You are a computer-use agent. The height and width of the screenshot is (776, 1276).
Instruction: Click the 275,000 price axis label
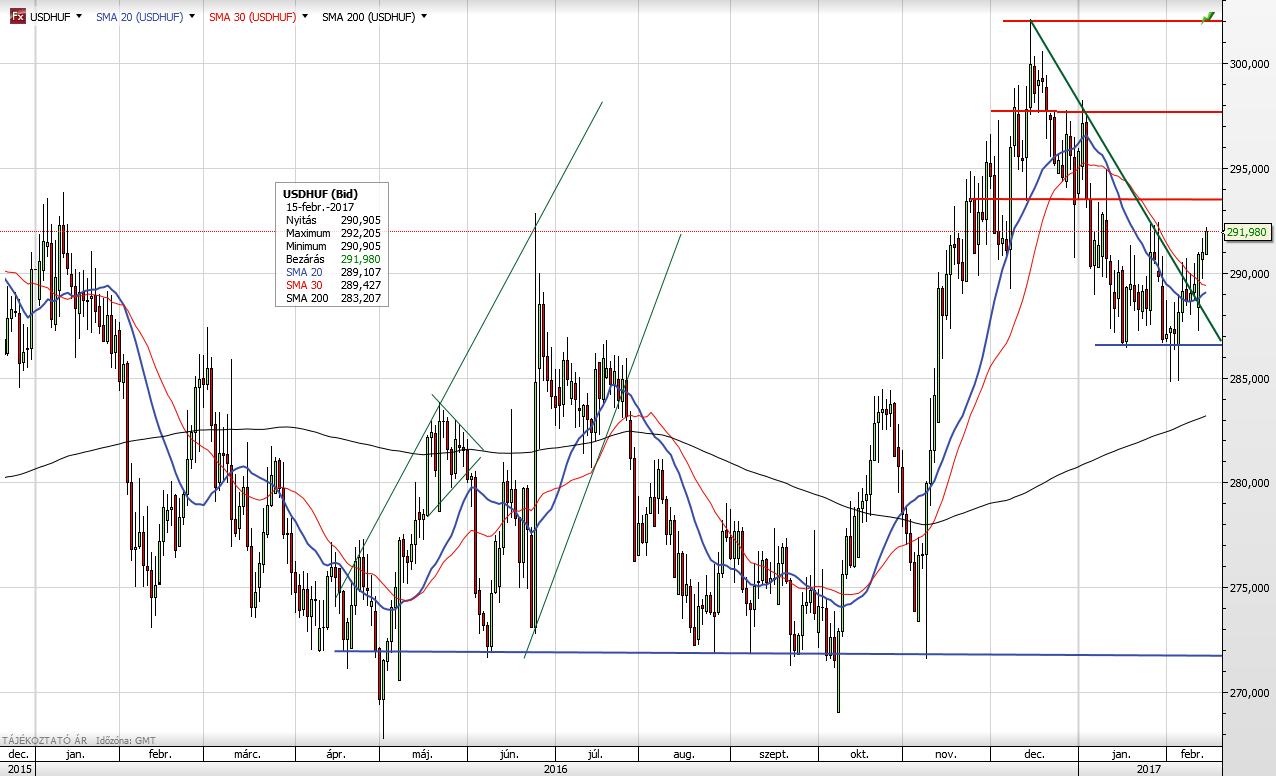(1250, 588)
